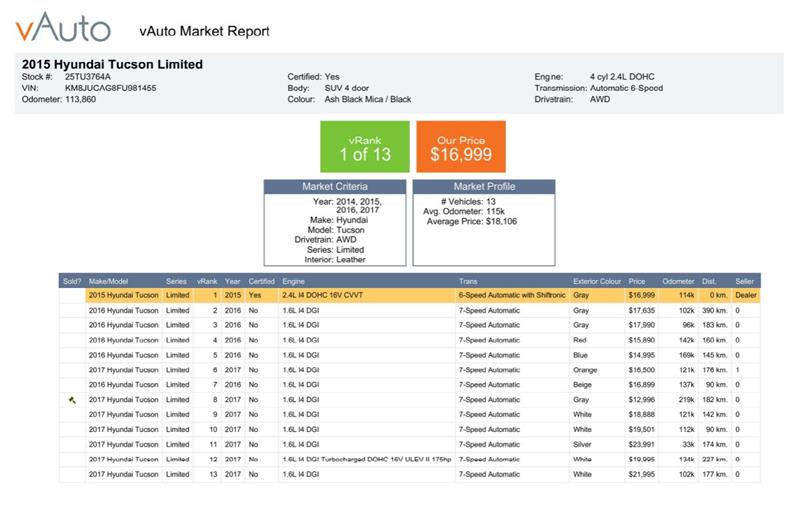
Task: Select the odometer value 113,860
Action: (81, 99)
